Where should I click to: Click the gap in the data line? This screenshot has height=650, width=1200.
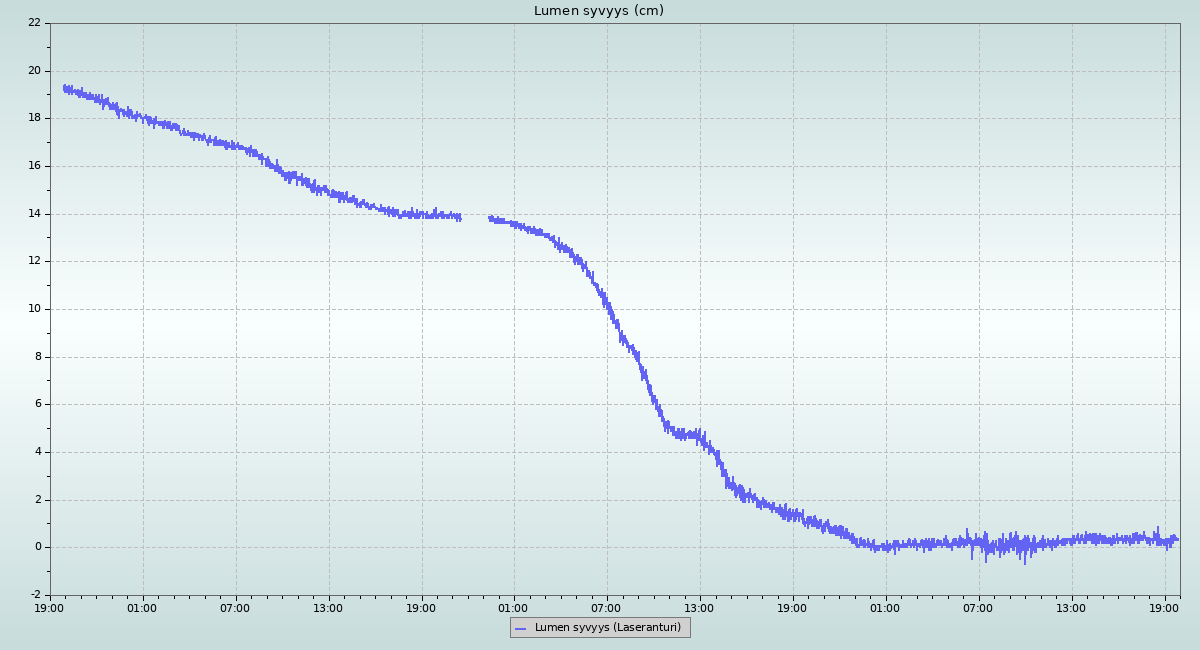pos(475,217)
